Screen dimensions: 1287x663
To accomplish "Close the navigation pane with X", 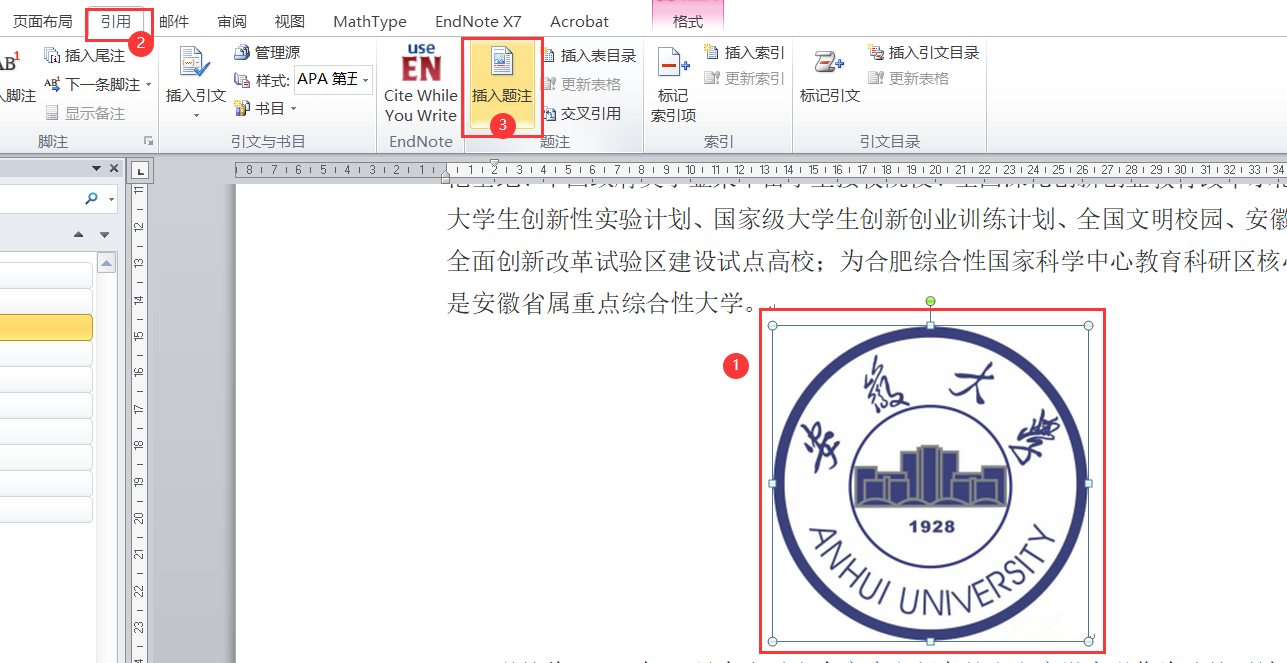I will click(x=114, y=168).
